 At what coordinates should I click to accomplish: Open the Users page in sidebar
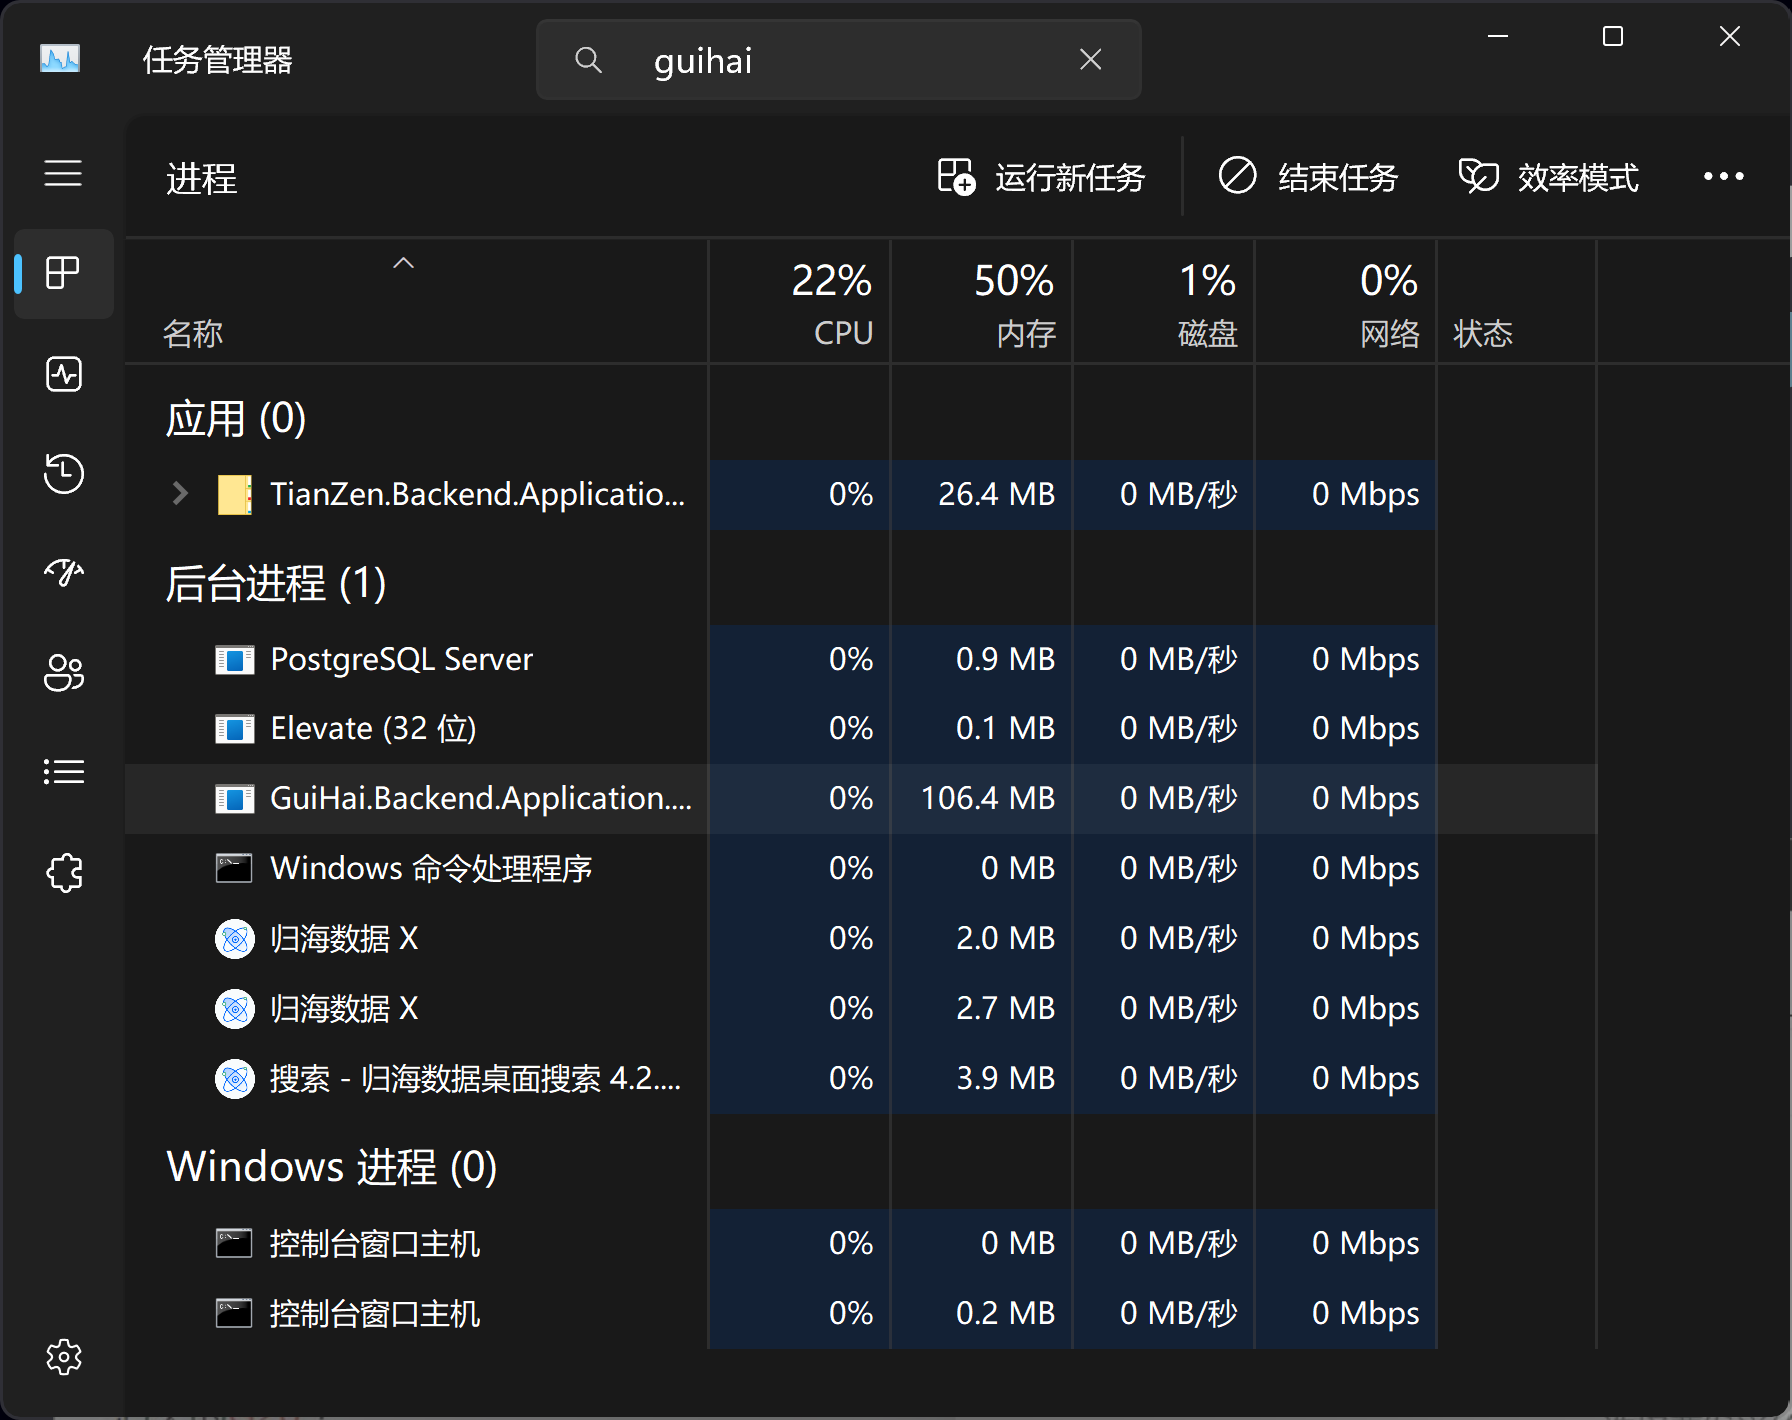[64, 673]
